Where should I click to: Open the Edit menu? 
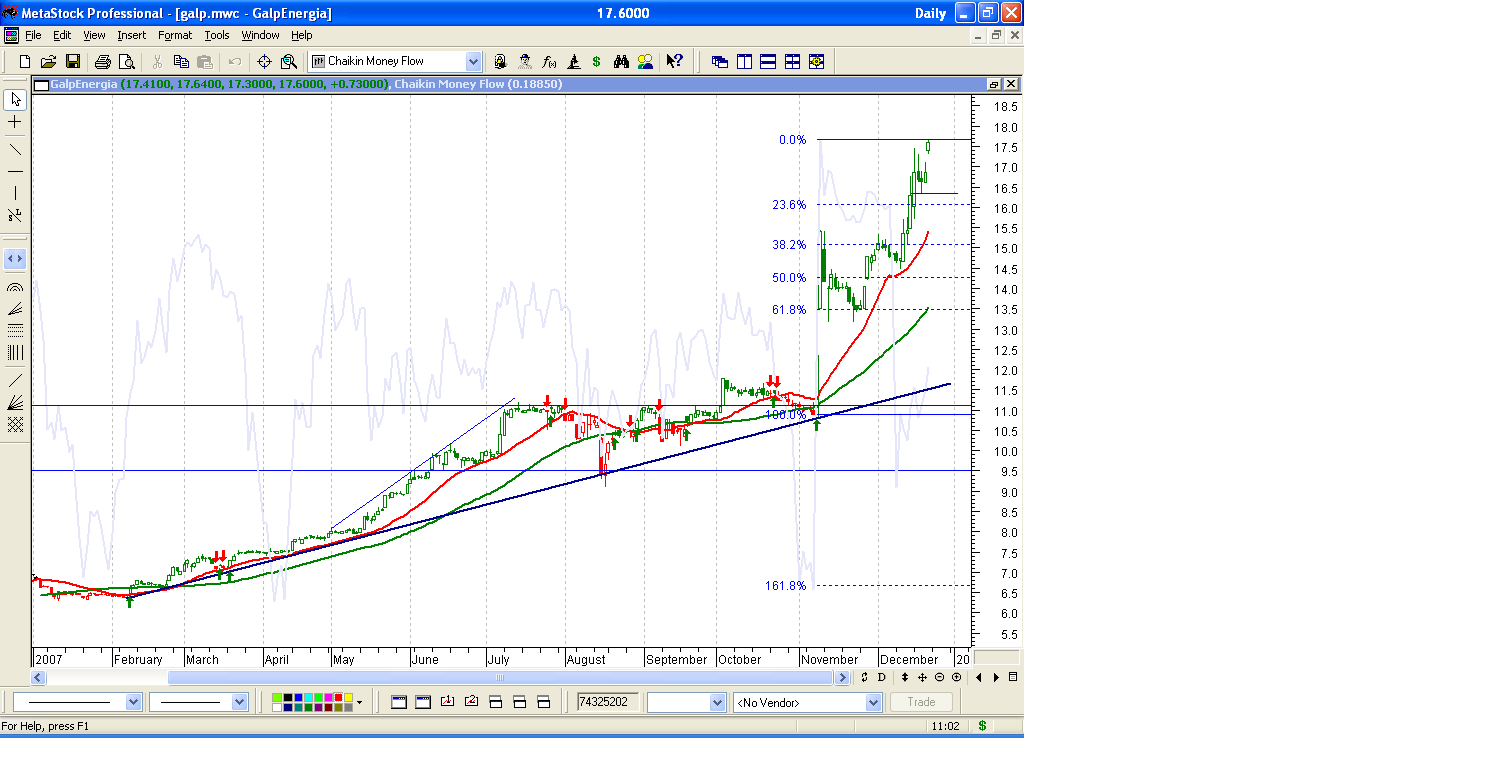[62, 35]
